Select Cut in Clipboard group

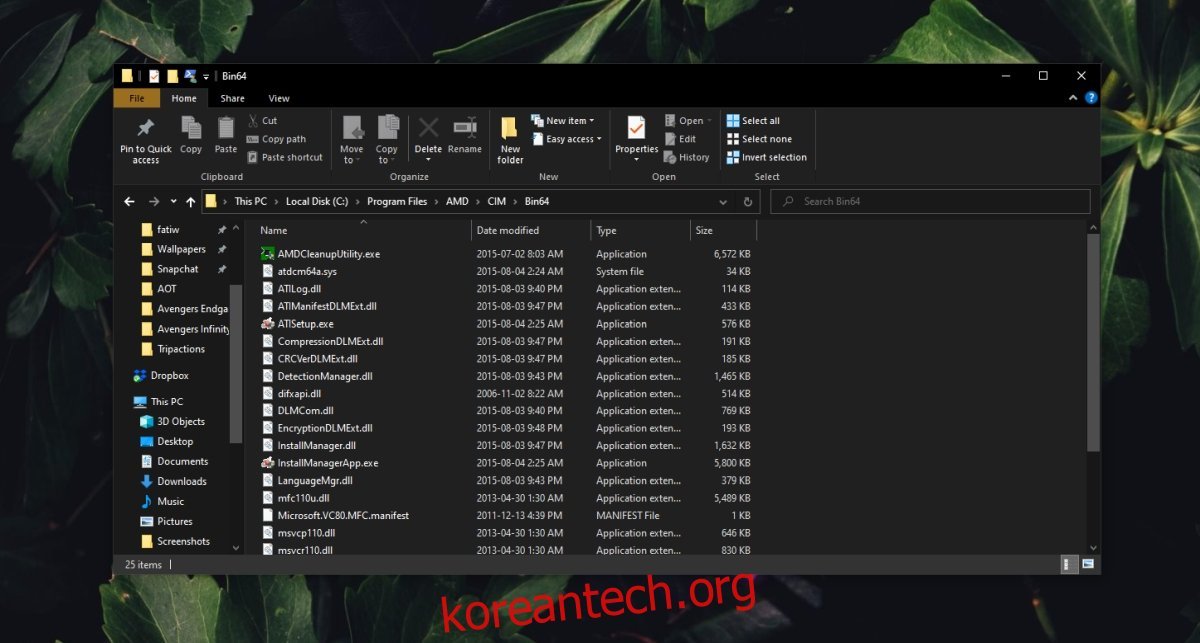(262, 121)
